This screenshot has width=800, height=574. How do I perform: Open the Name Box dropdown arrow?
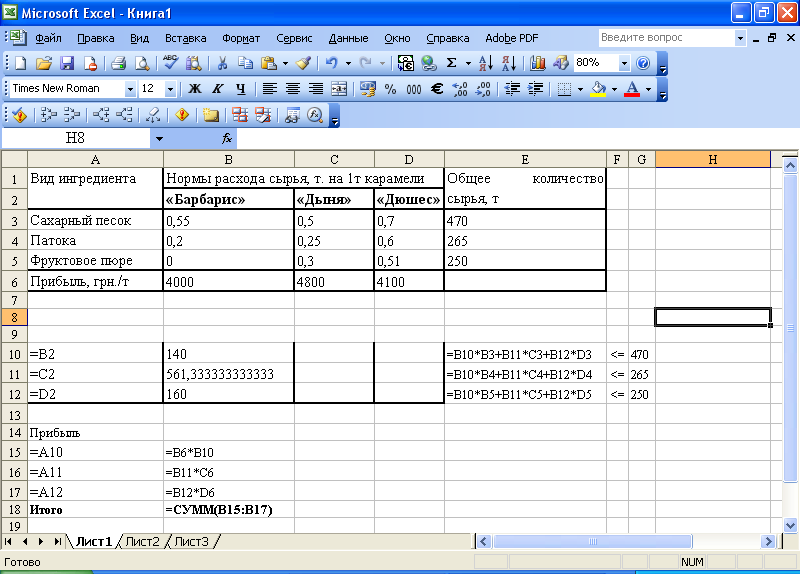[x=159, y=139]
